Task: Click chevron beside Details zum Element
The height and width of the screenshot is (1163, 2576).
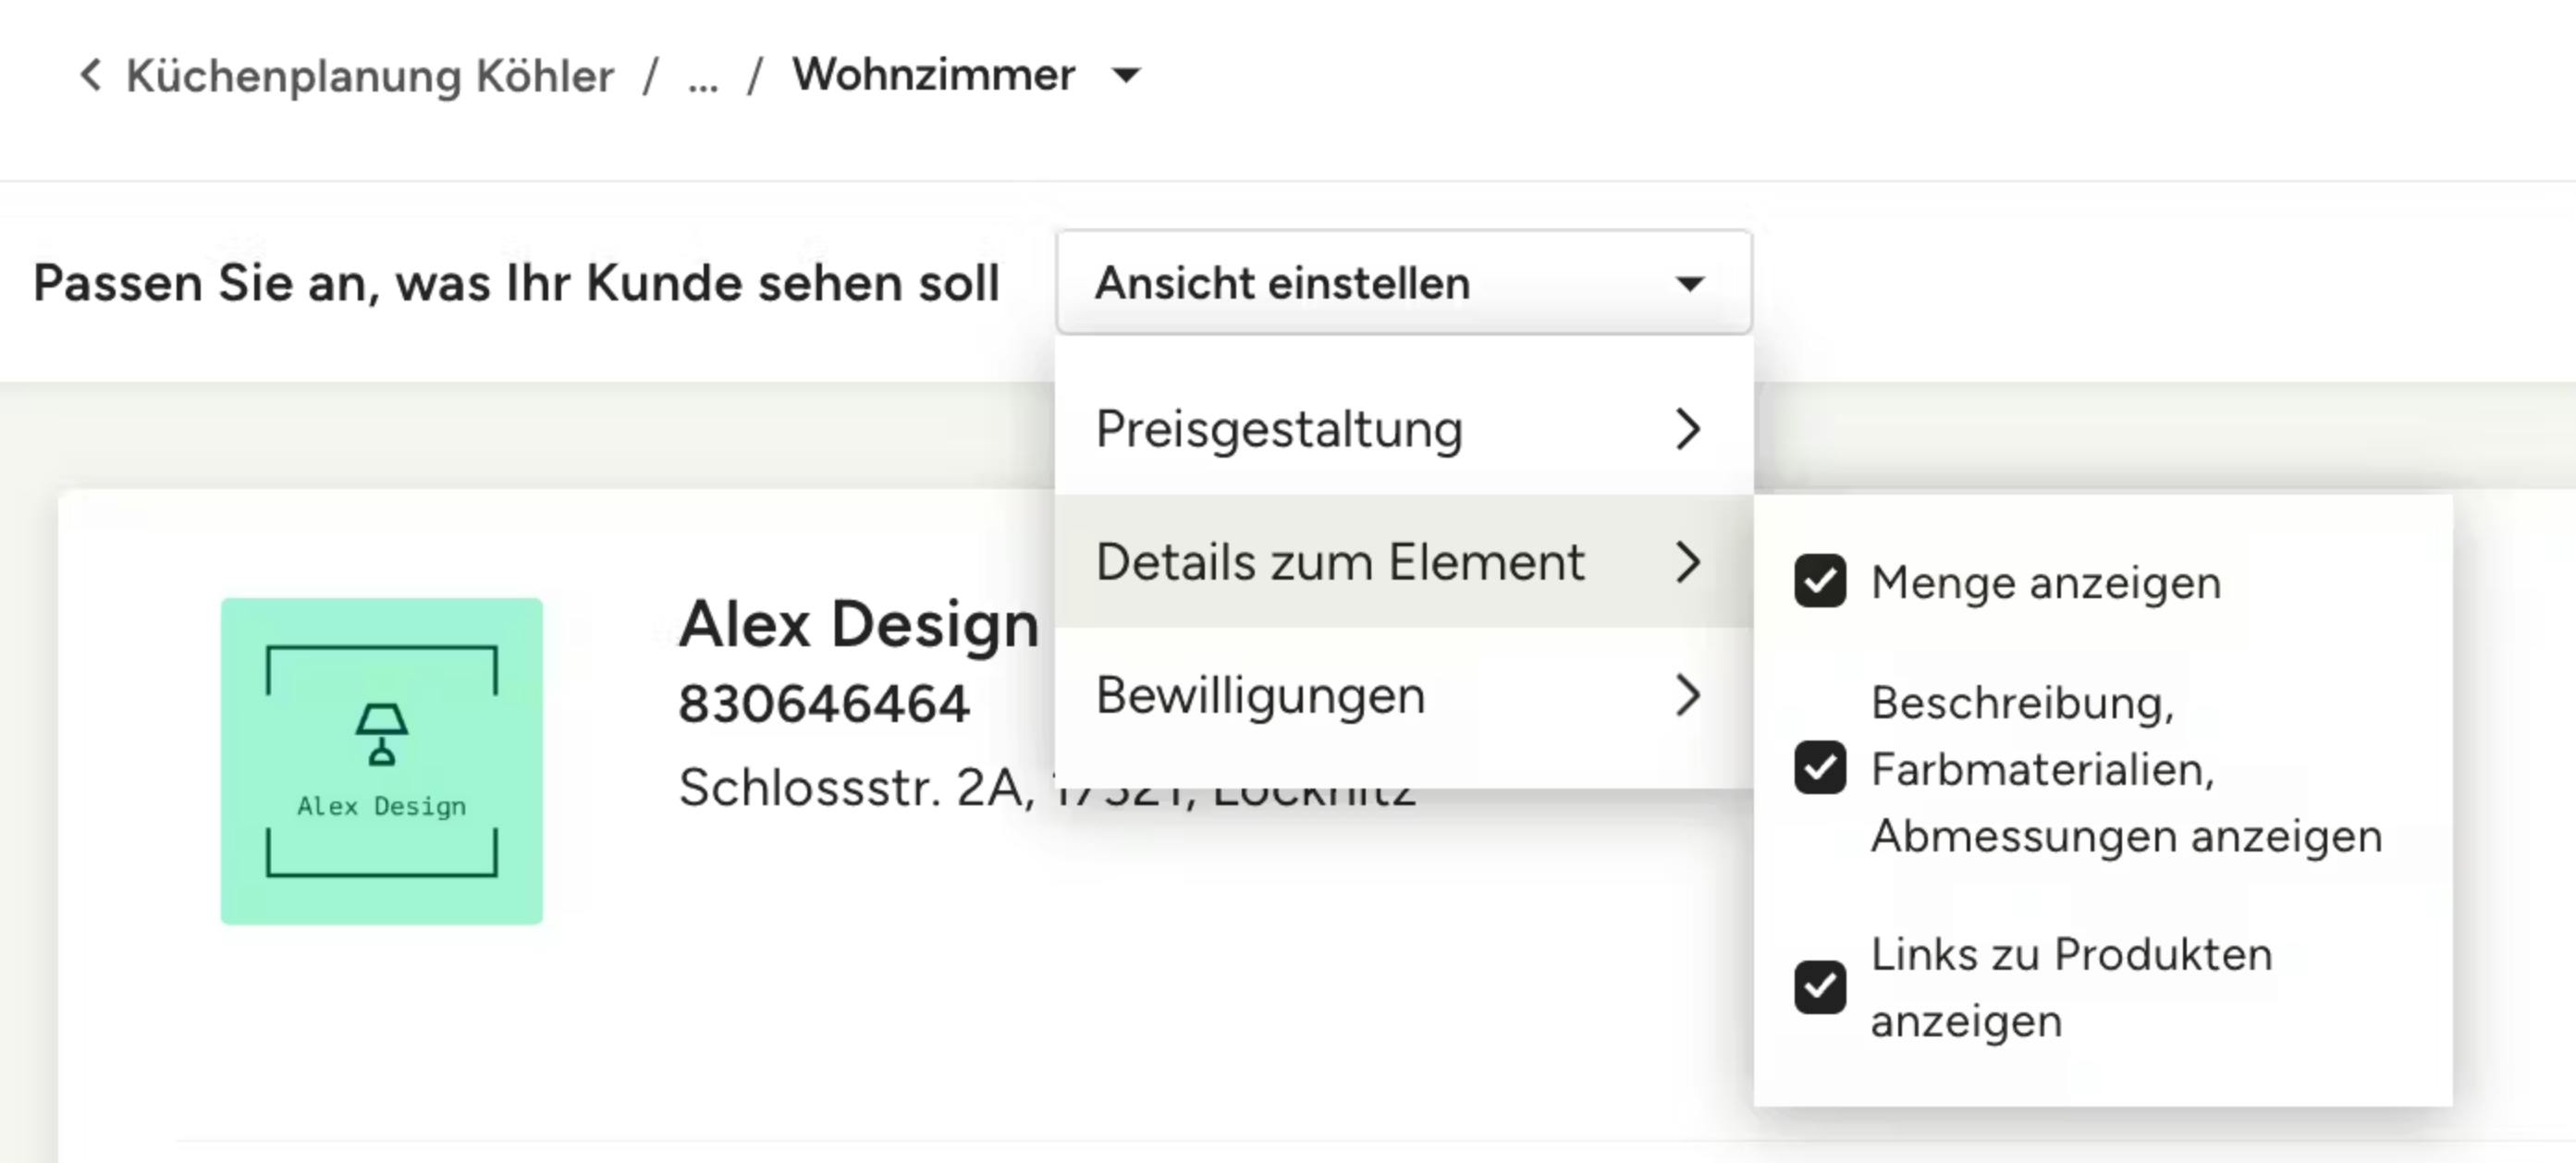Action: [1687, 562]
